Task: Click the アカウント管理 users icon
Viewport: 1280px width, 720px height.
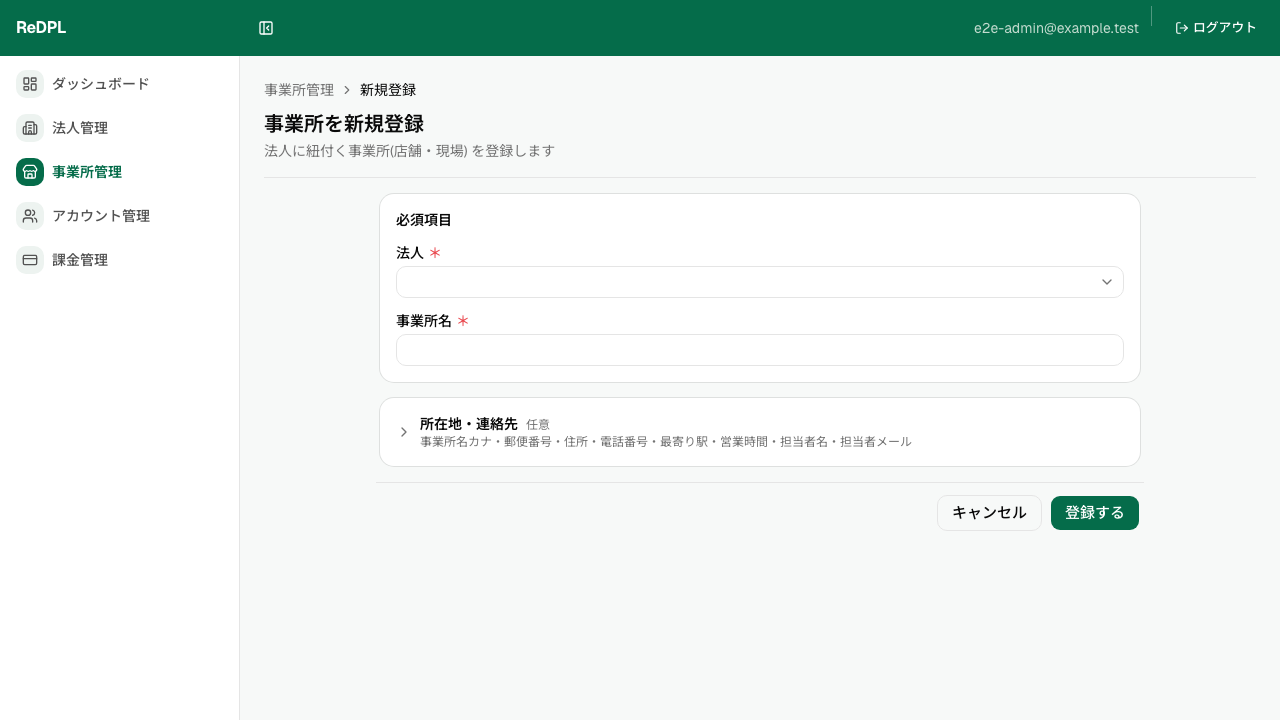Action: [x=30, y=216]
